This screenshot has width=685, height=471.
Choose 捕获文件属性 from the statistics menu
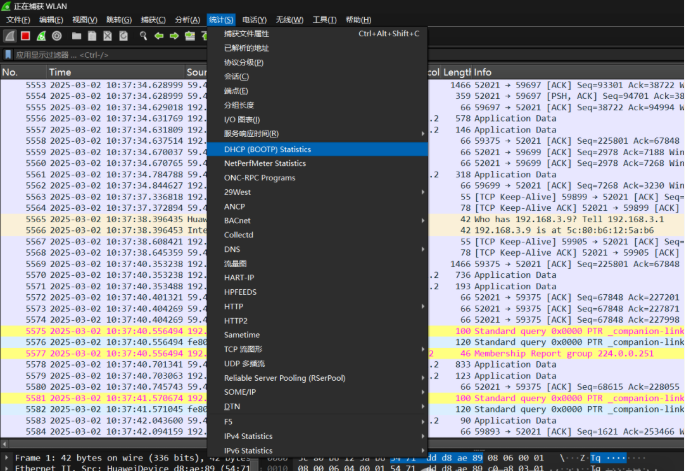(x=317, y=34)
